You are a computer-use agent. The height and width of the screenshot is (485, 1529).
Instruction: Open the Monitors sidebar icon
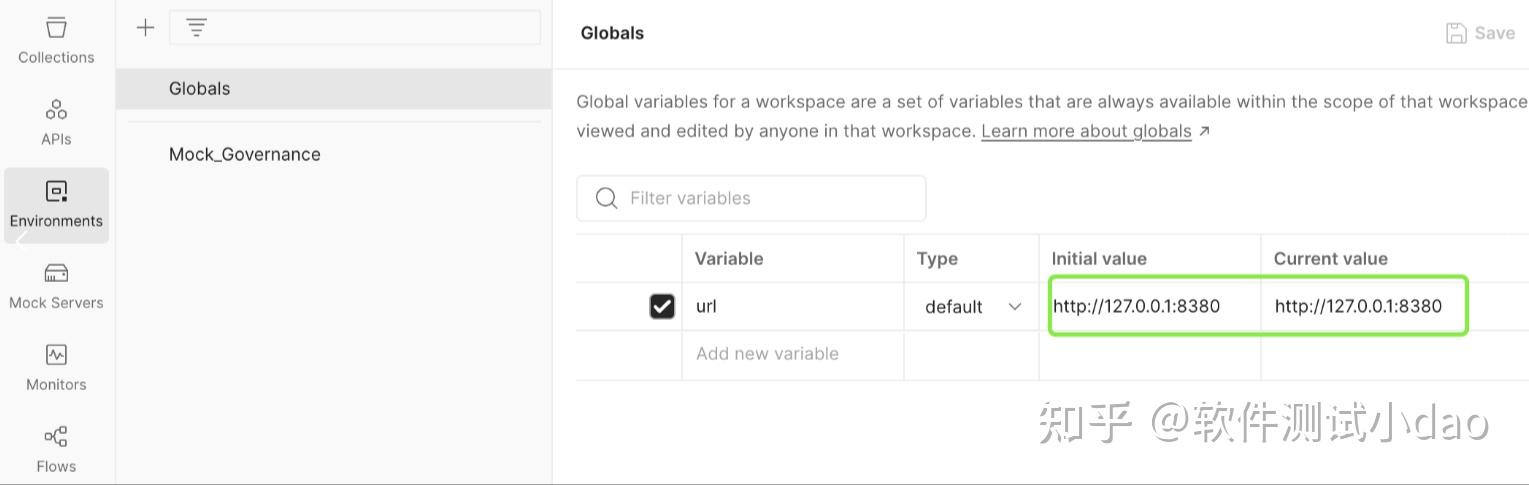point(56,356)
